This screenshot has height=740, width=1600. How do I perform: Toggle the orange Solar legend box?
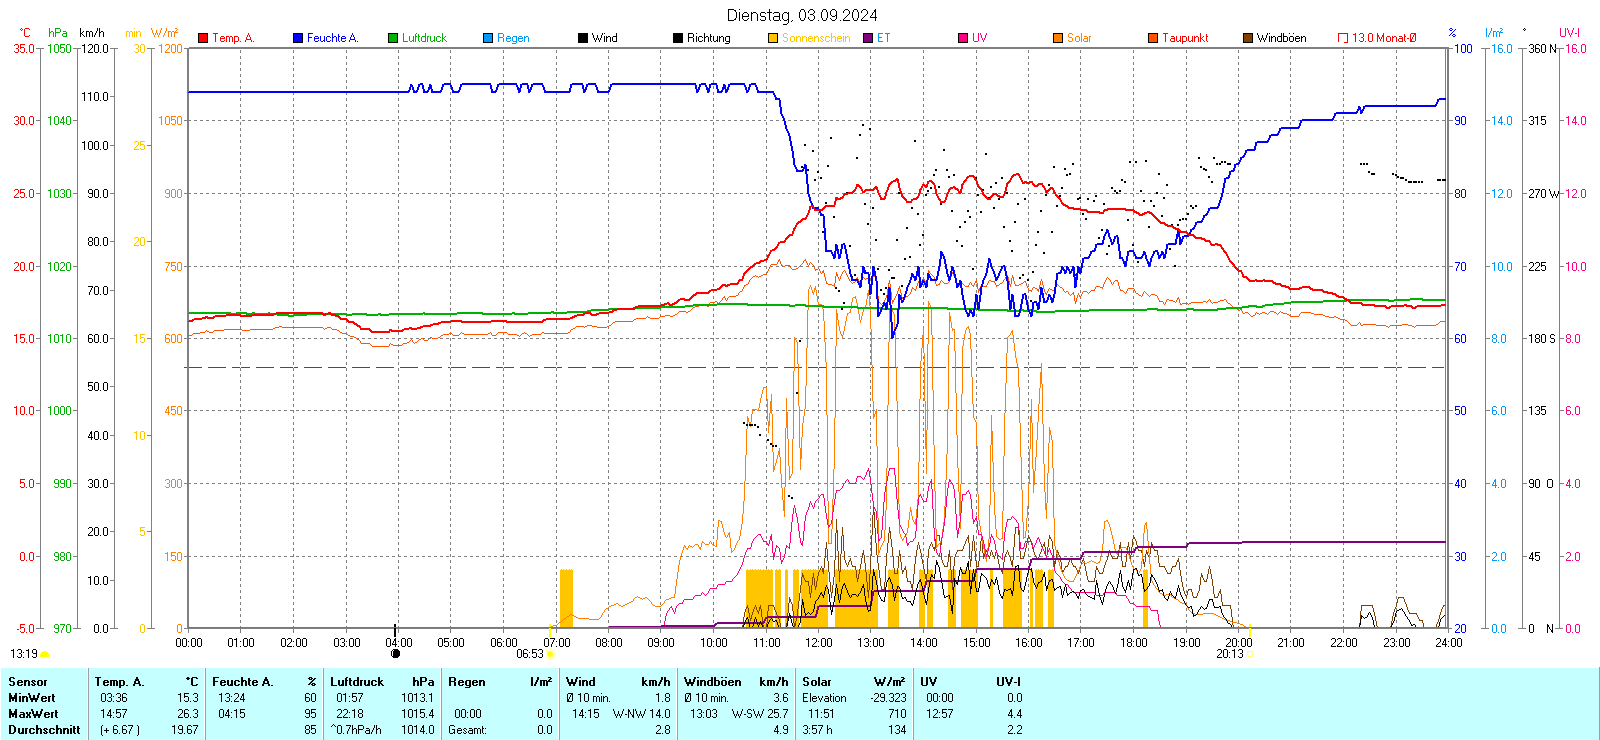click(x=1058, y=38)
